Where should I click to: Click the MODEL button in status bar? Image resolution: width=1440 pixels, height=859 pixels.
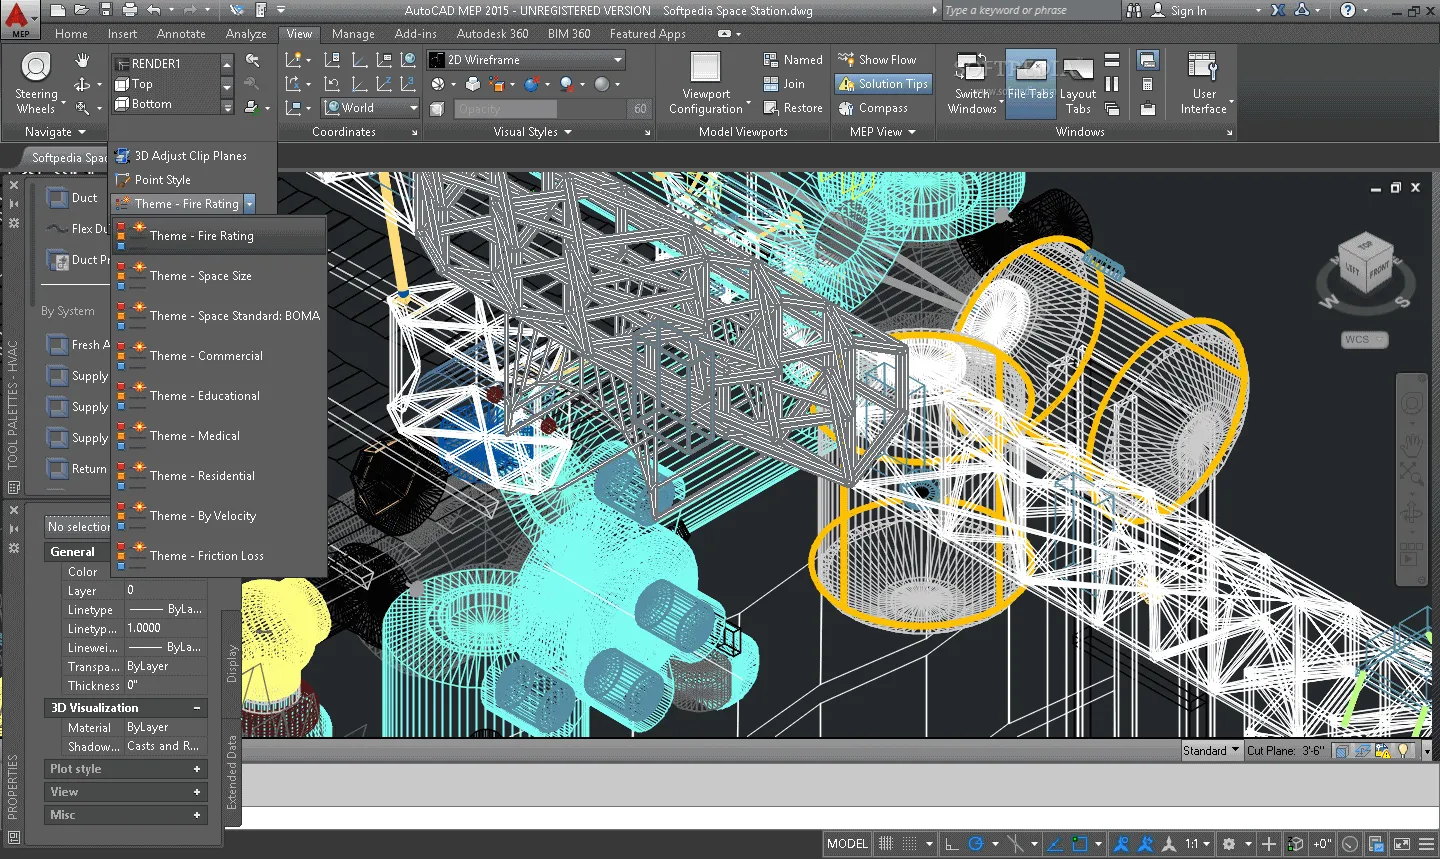(847, 844)
